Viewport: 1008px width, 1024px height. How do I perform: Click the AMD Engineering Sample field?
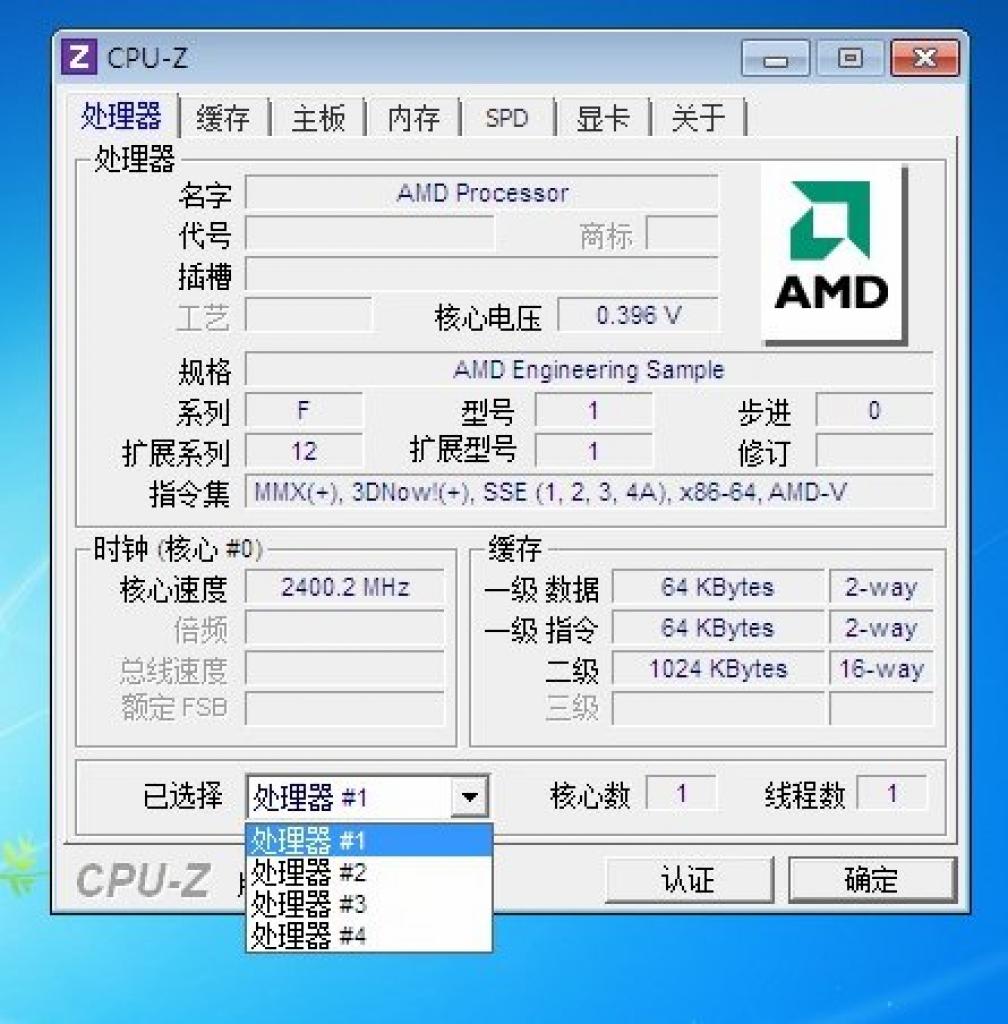tap(589, 370)
